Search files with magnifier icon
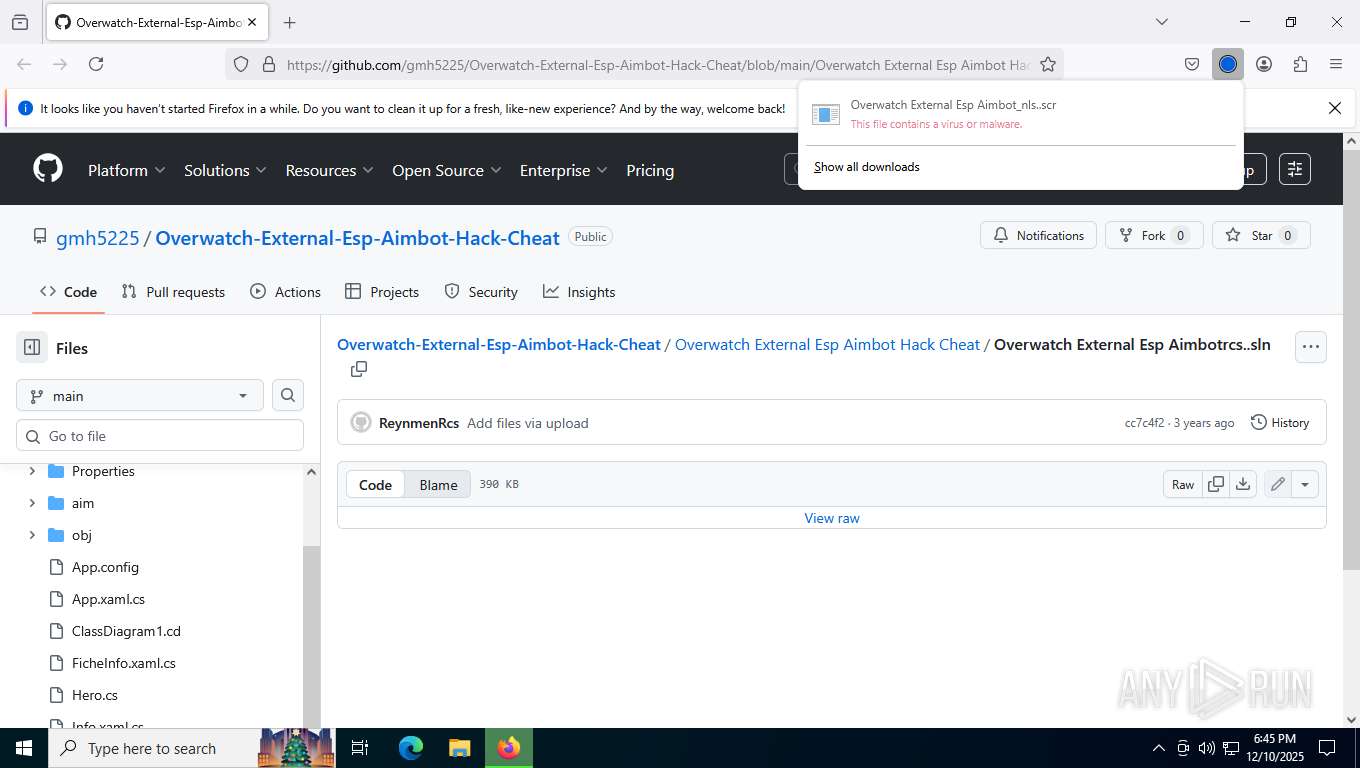The height and width of the screenshot is (768, 1360). tap(288, 396)
